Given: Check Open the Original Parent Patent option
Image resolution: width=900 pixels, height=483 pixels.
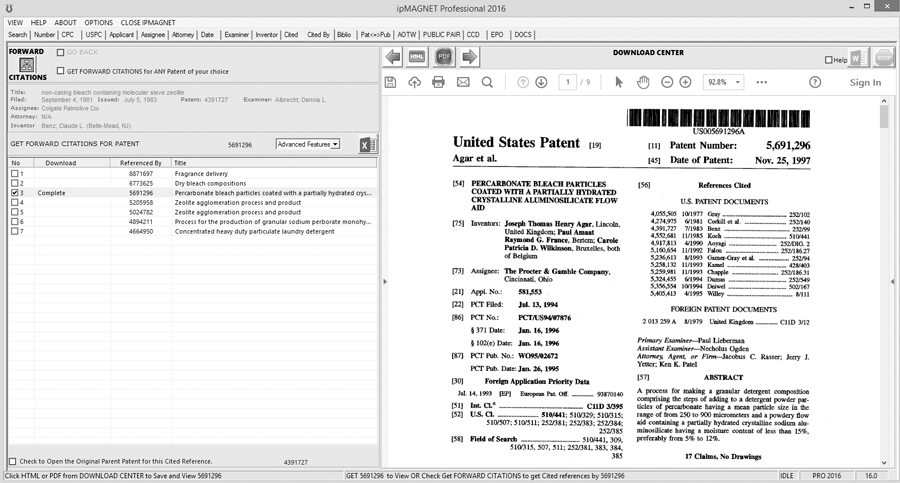Looking at the screenshot, I should (x=13, y=461).
